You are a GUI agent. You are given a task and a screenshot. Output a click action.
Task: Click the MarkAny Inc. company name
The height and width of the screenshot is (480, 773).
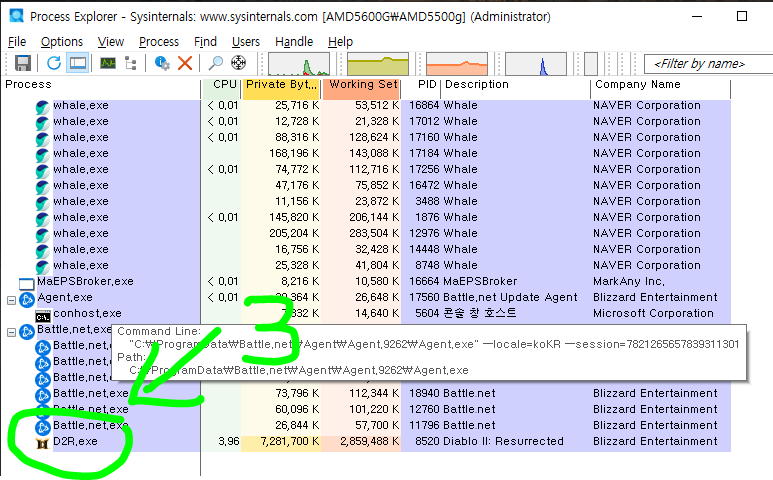point(629,281)
